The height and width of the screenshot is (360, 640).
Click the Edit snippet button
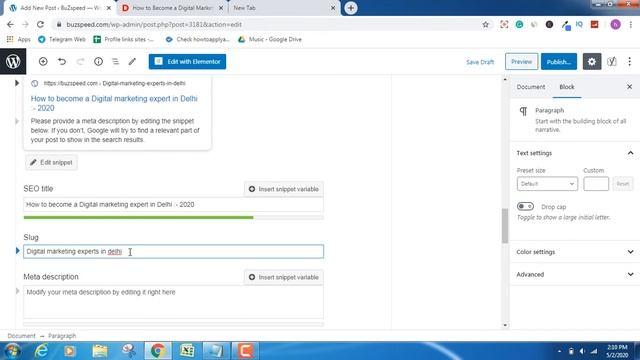(51, 162)
